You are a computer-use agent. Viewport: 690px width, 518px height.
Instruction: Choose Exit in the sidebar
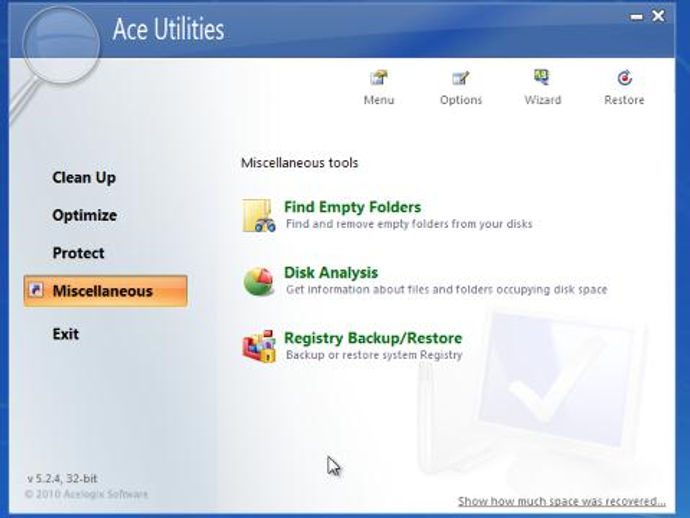point(66,334)
